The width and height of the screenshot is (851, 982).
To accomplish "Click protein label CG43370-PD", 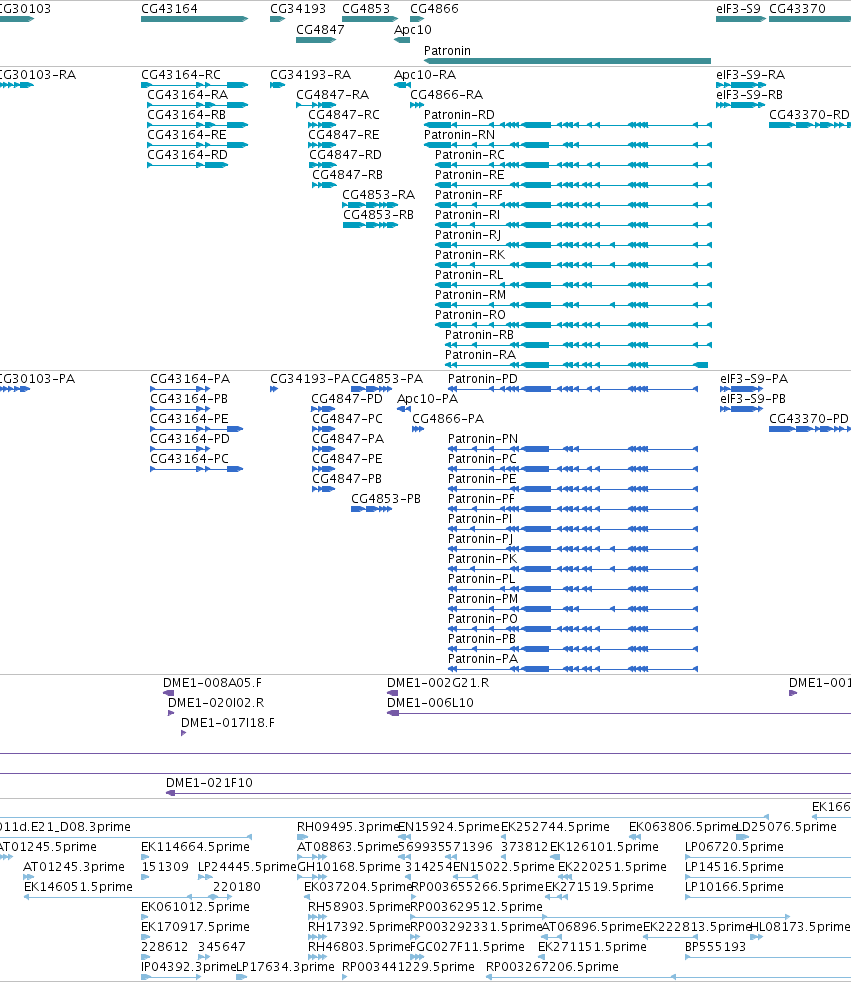I will (x=809, y=419).
